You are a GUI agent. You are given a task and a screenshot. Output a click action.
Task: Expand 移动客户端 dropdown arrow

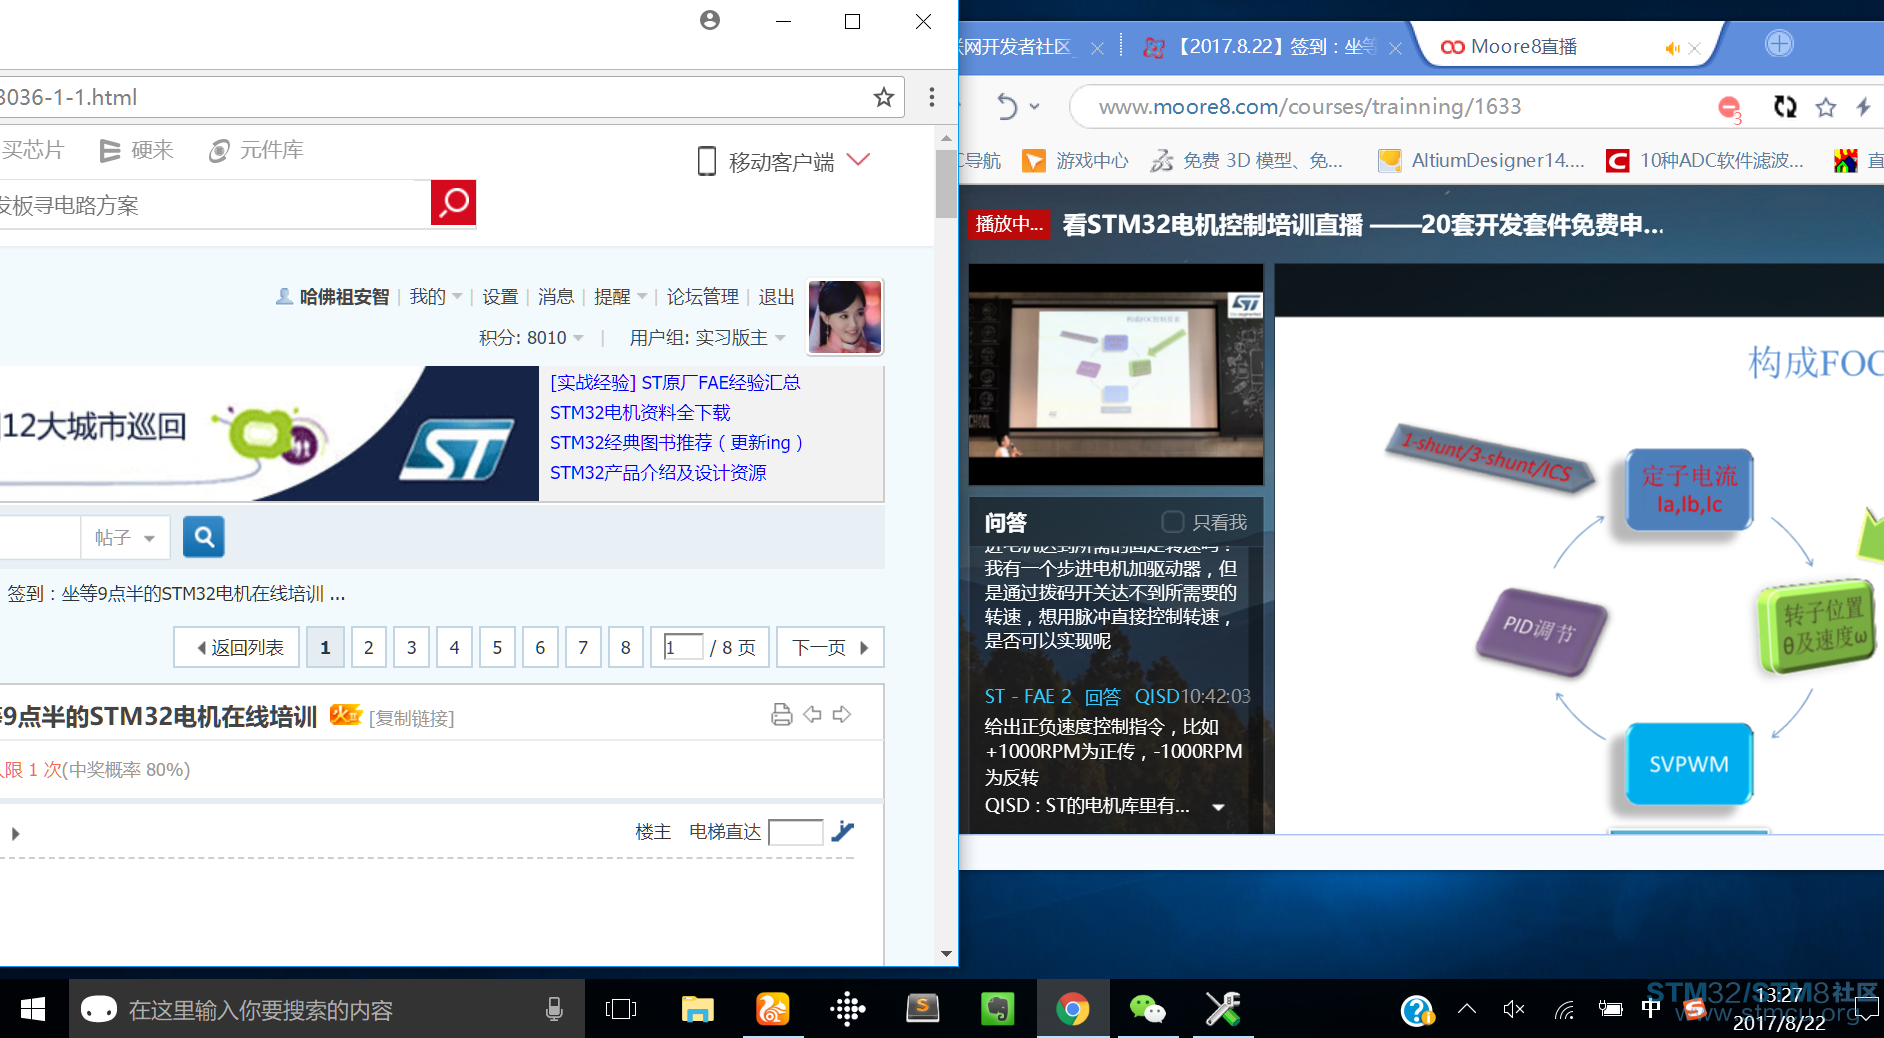point(858,160)
